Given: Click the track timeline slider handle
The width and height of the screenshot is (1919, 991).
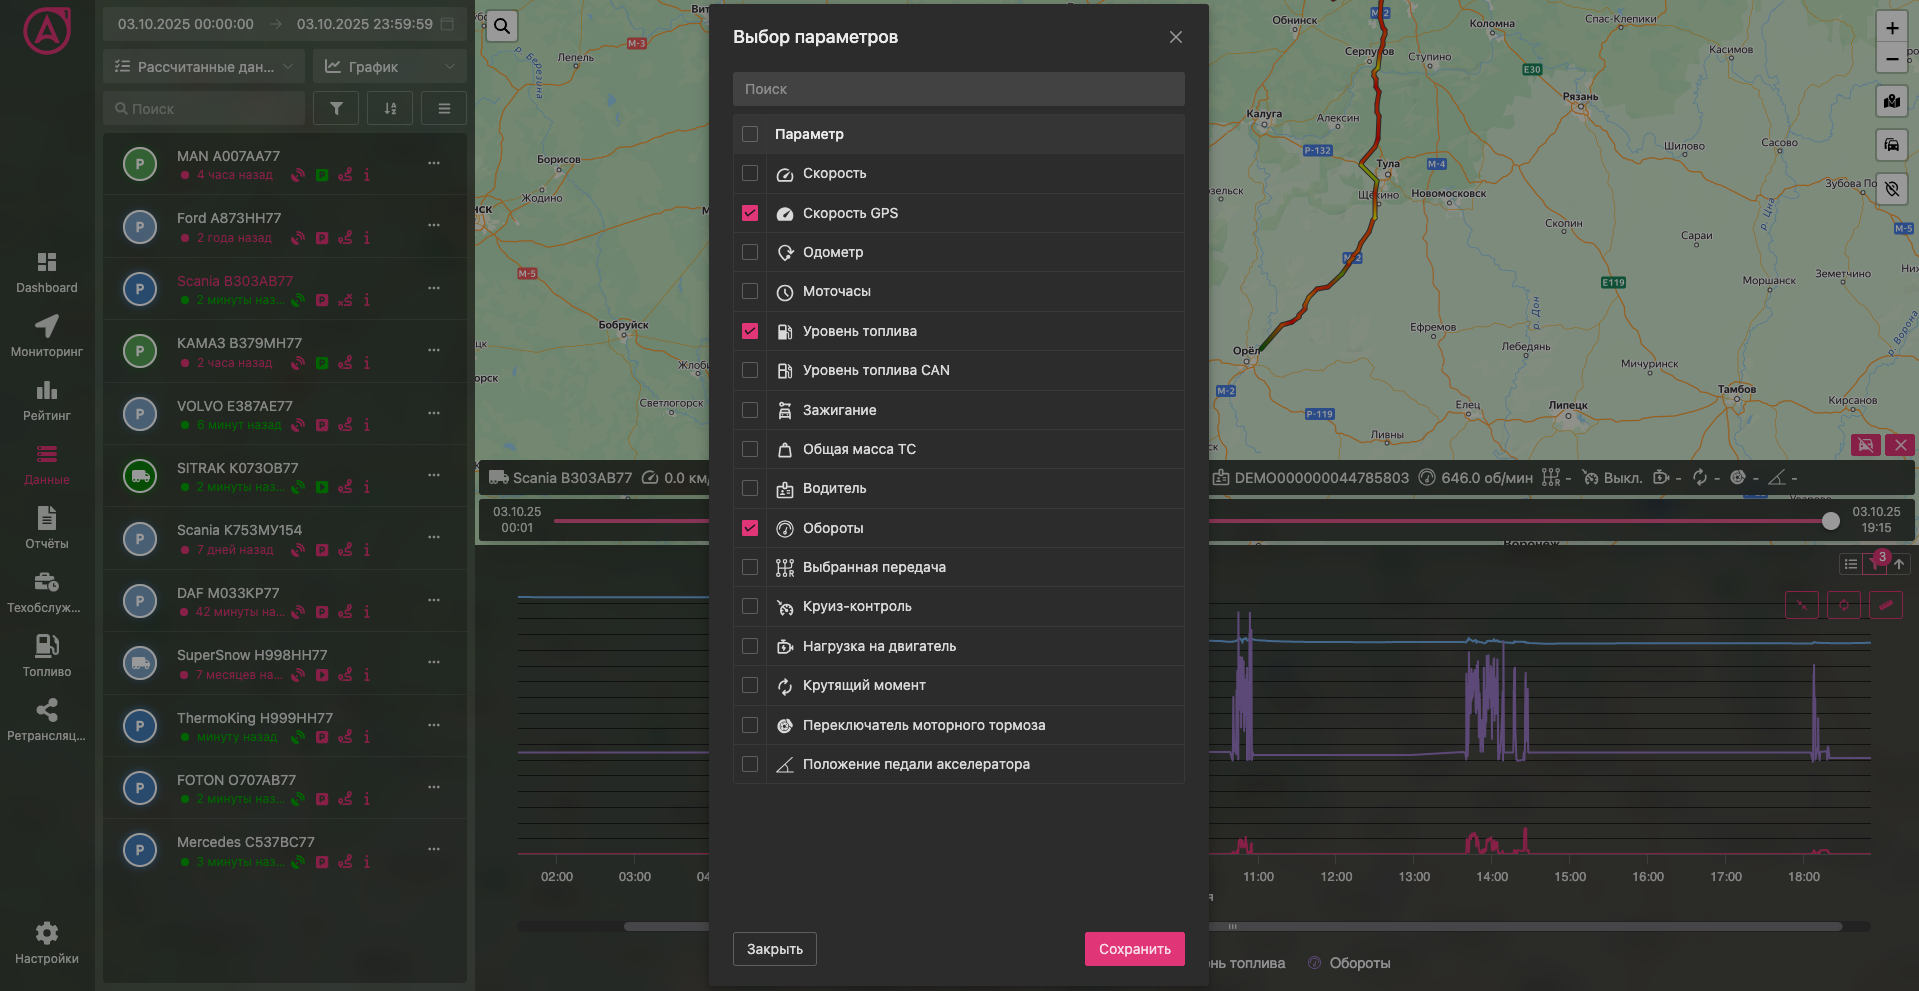Looking at the screenshot, I should point(1830,521).
